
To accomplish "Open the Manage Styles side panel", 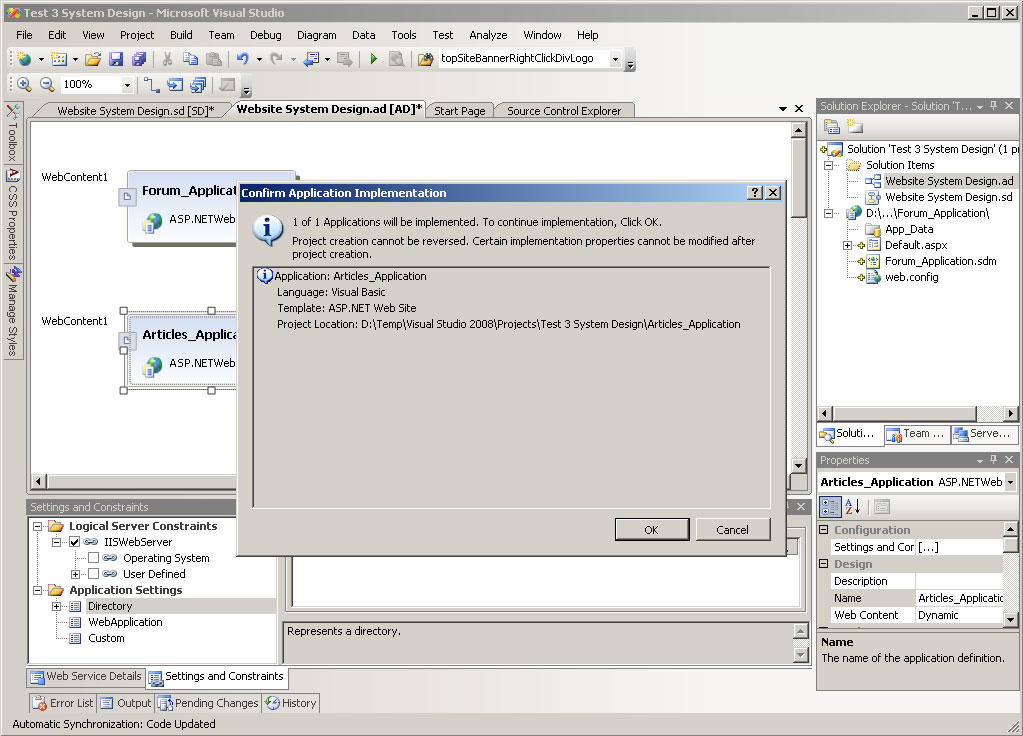I will 12,312.
